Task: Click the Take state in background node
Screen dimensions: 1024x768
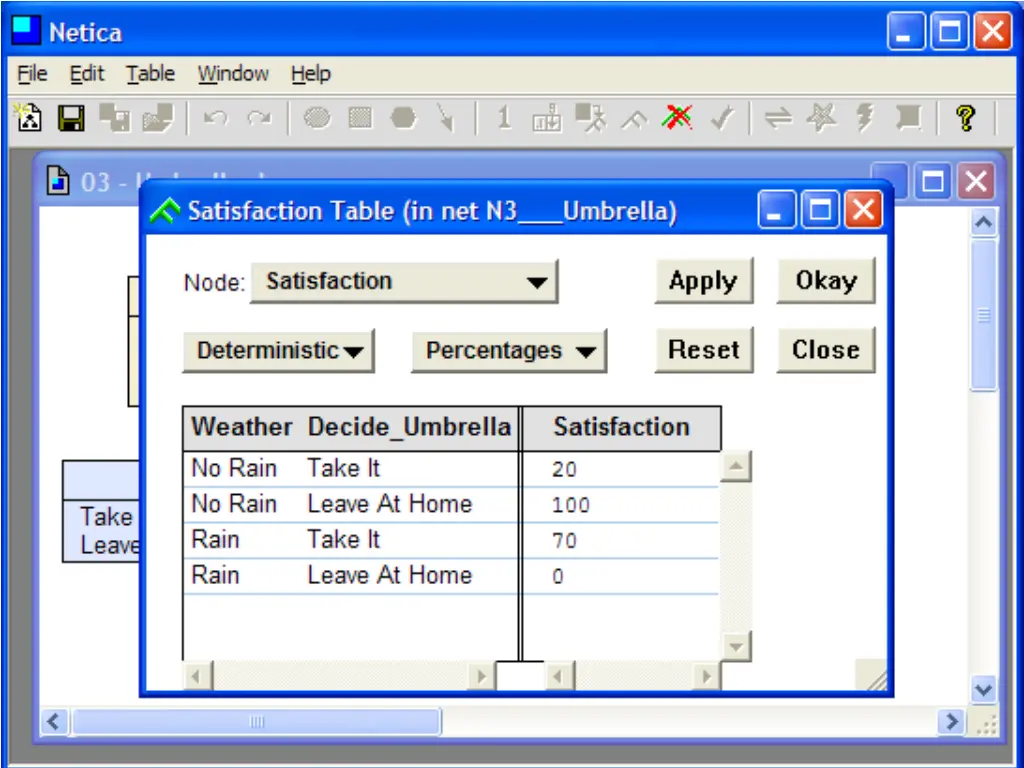Action: point(106,517)
